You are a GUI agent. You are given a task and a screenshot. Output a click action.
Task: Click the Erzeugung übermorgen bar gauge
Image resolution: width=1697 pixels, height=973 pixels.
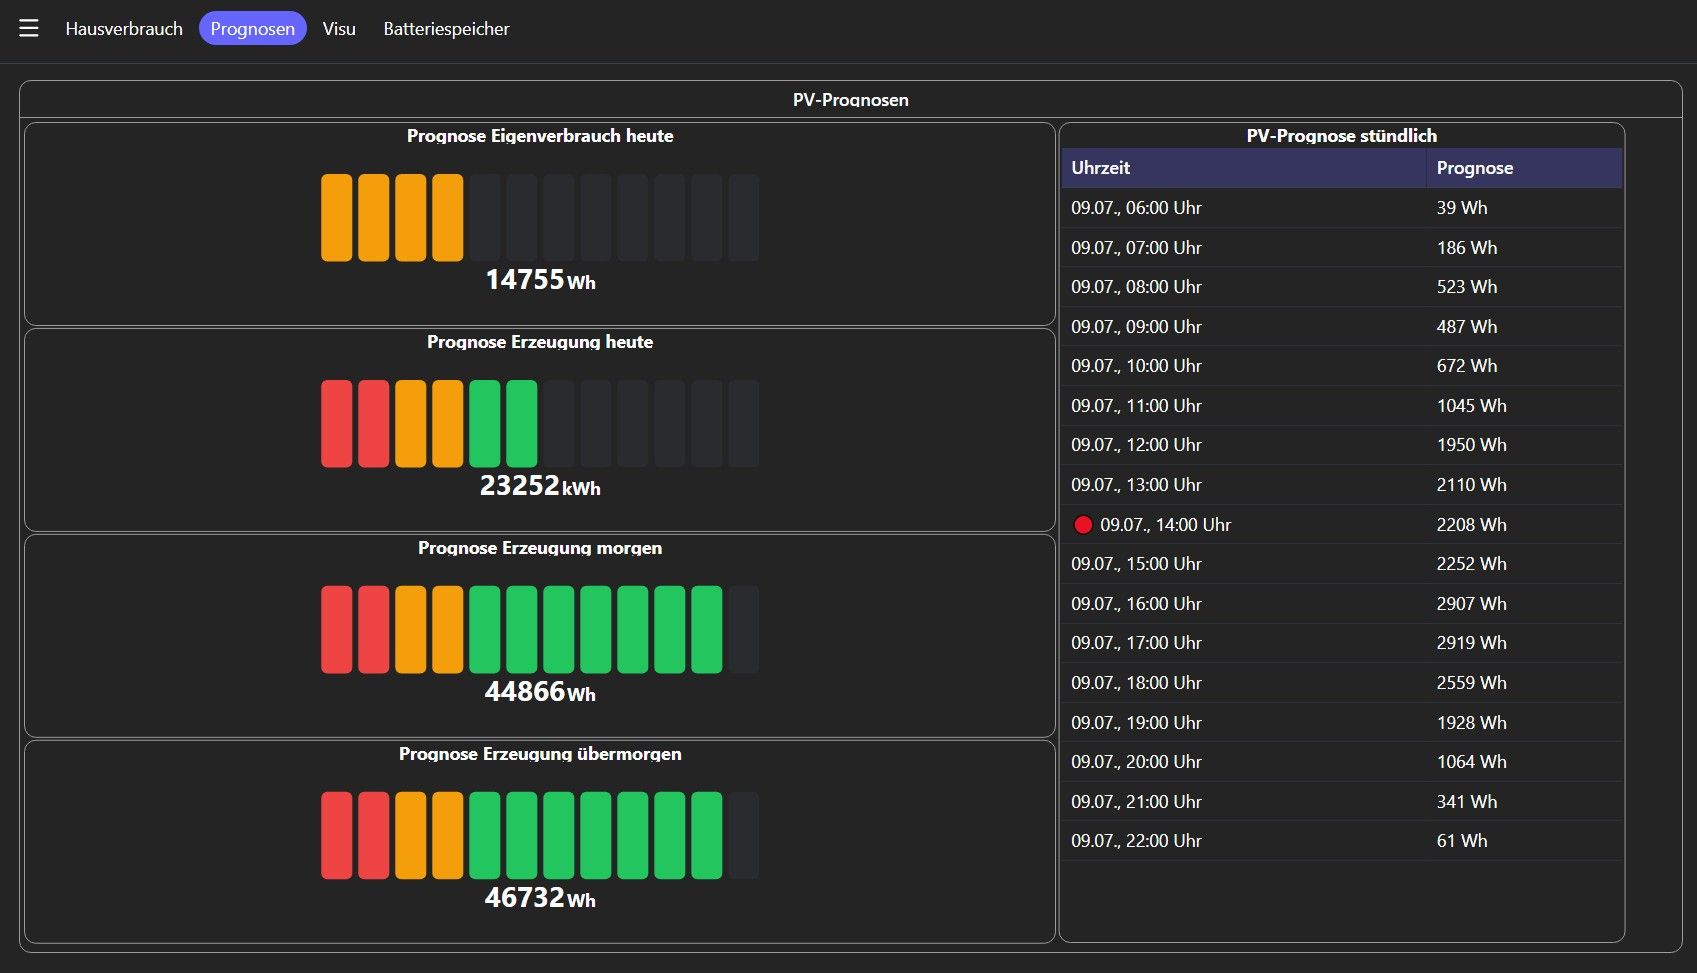(540, 836)
